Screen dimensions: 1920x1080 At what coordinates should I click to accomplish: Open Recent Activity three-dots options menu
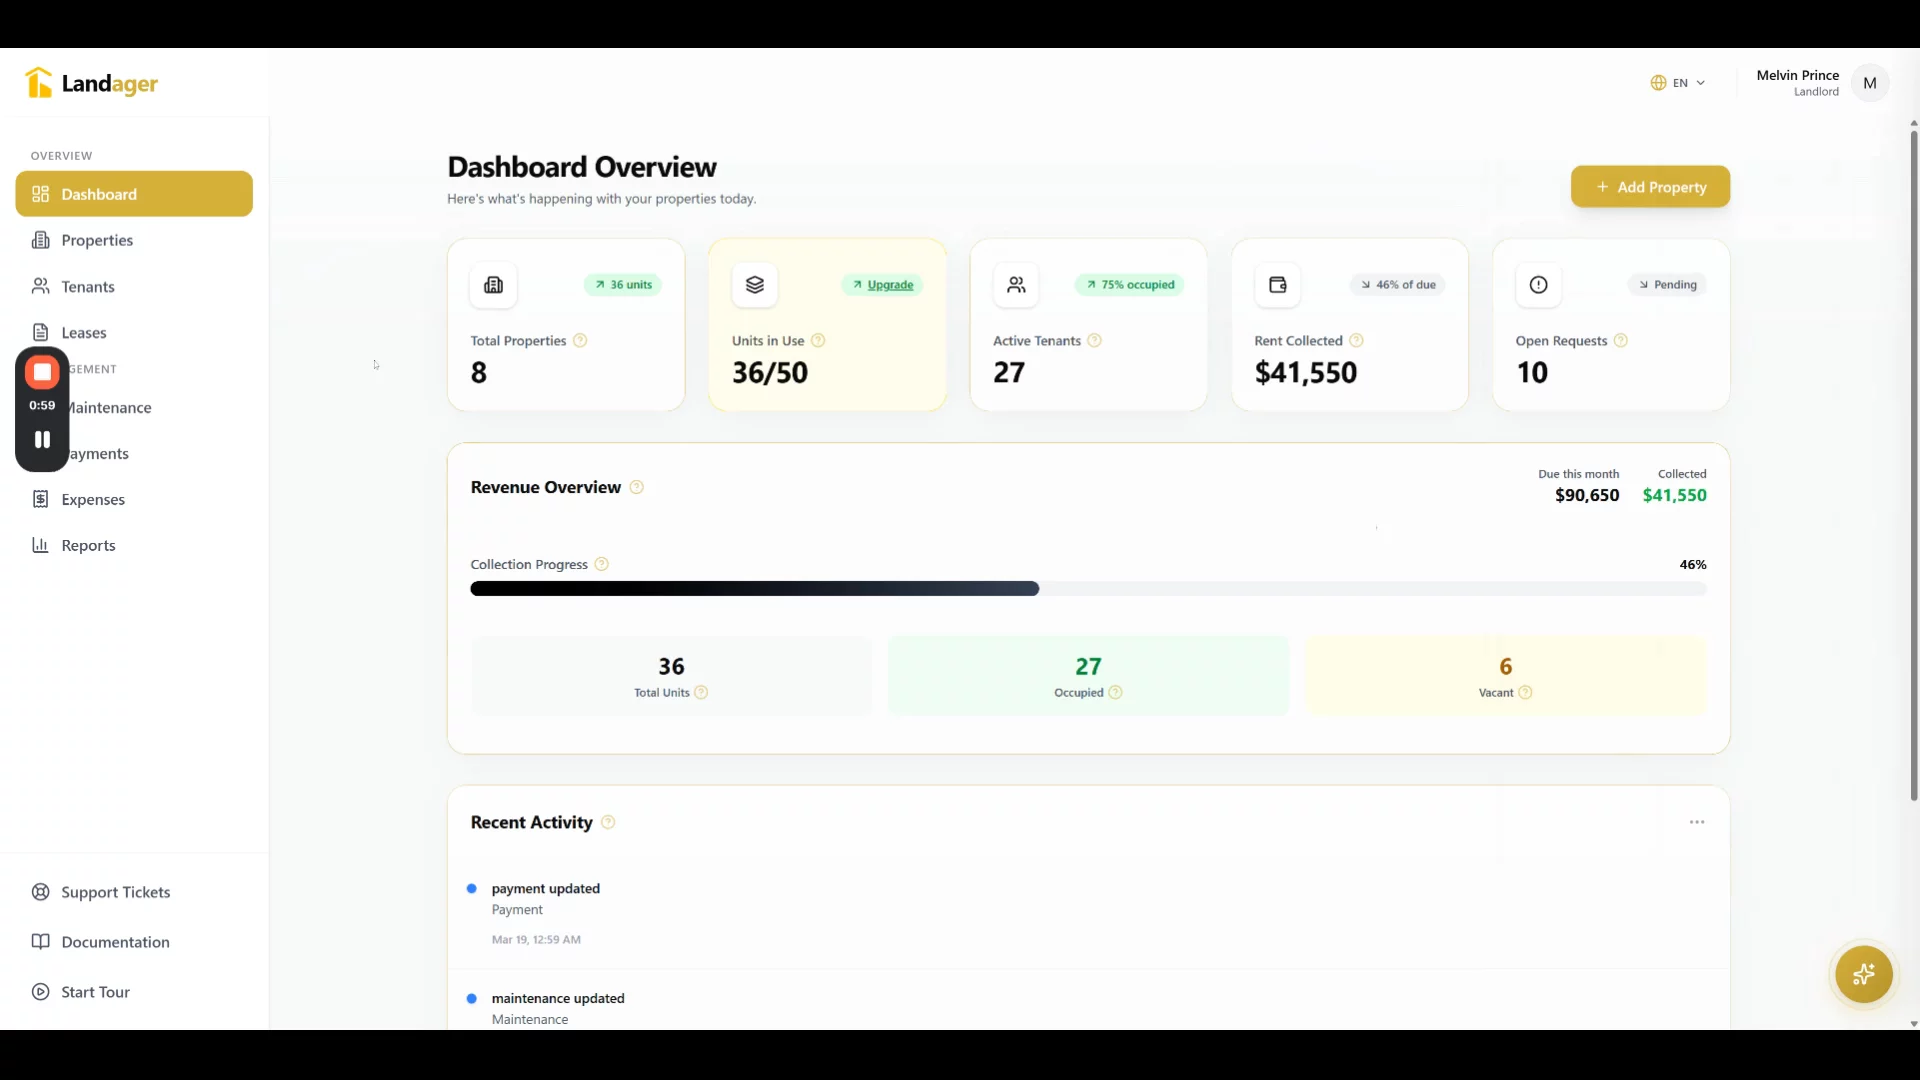click(x=1697, y=822)
